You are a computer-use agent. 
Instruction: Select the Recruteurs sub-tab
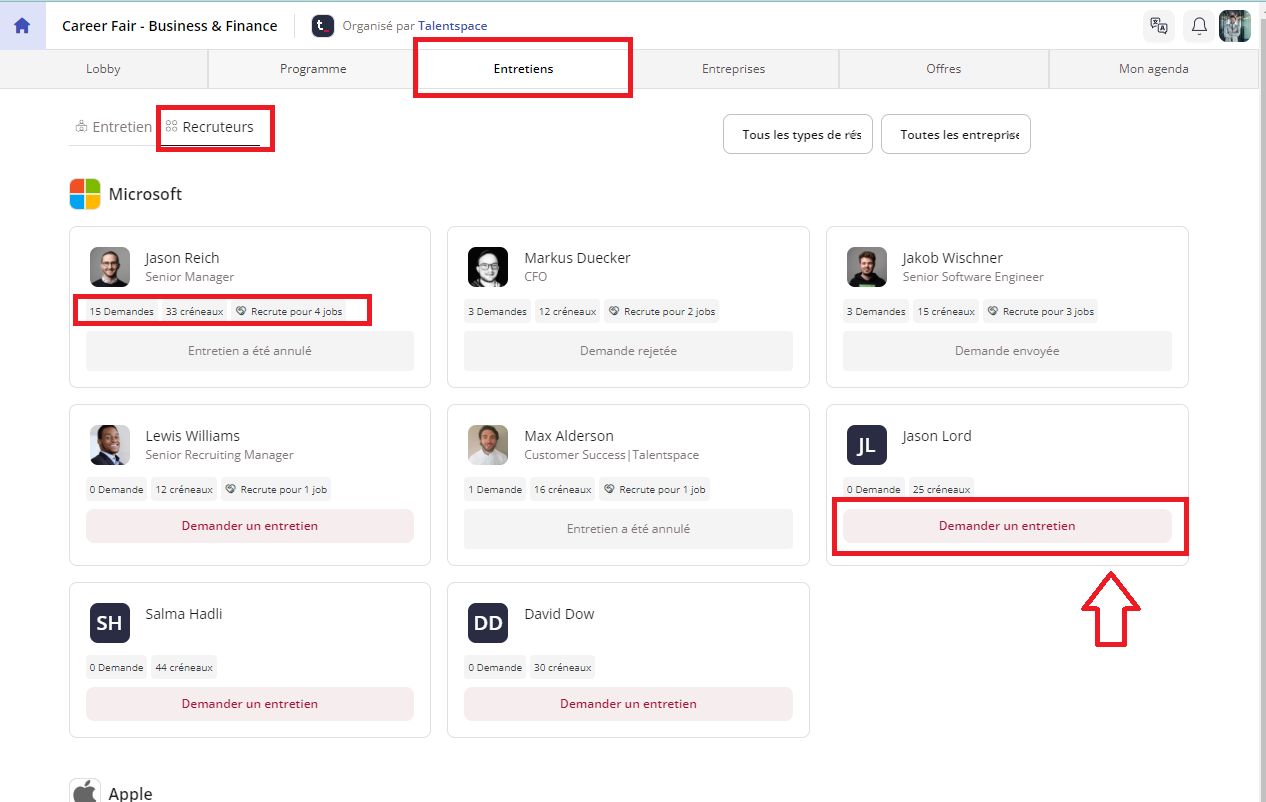[210, 127]
